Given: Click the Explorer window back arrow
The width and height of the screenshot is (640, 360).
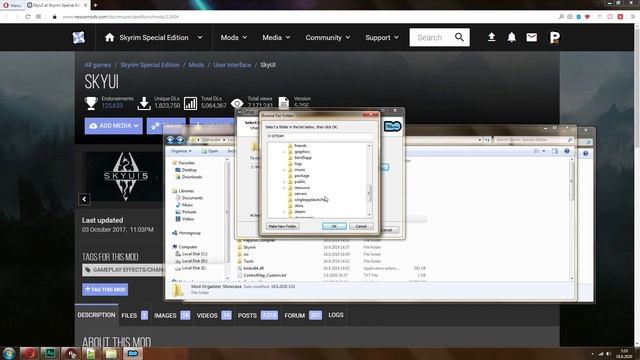Looking at the screenshot, I should [x=171, y=140].
